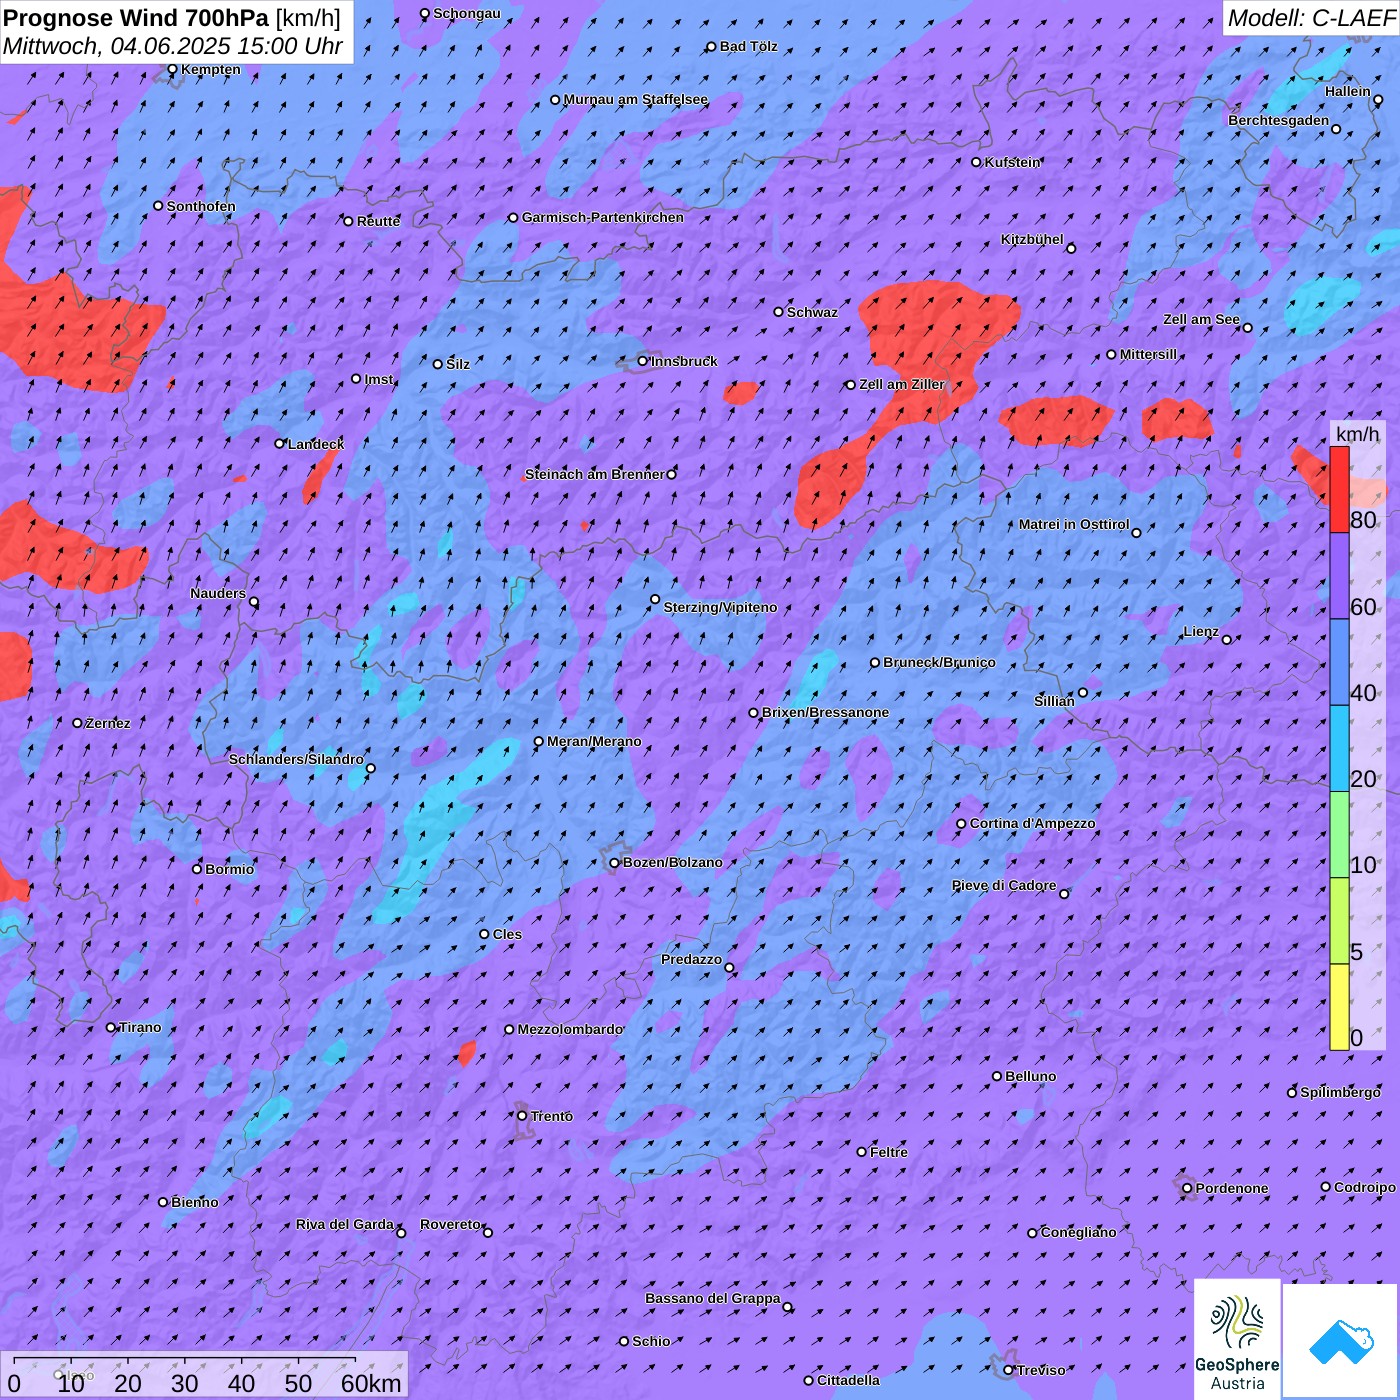
Task: Click the Lienz city label
Action: pyautogui.click(x=1201, y=632)
